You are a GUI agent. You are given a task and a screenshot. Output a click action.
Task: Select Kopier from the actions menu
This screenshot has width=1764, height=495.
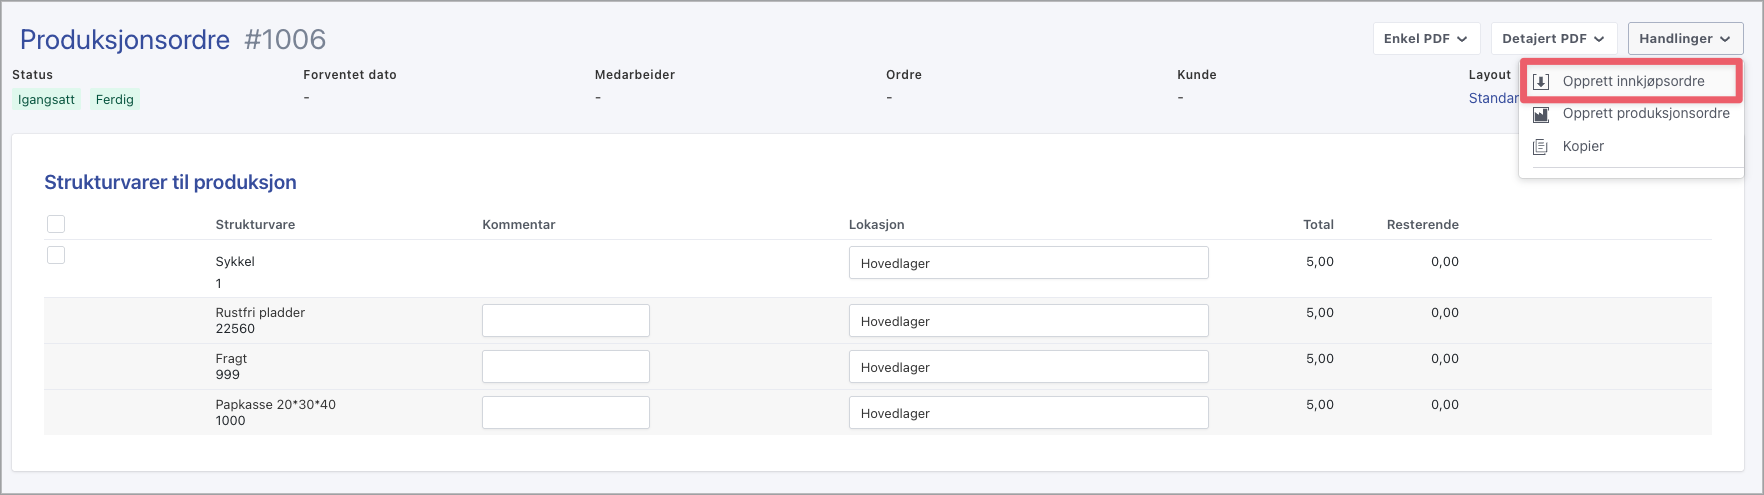pos(1583,147)
